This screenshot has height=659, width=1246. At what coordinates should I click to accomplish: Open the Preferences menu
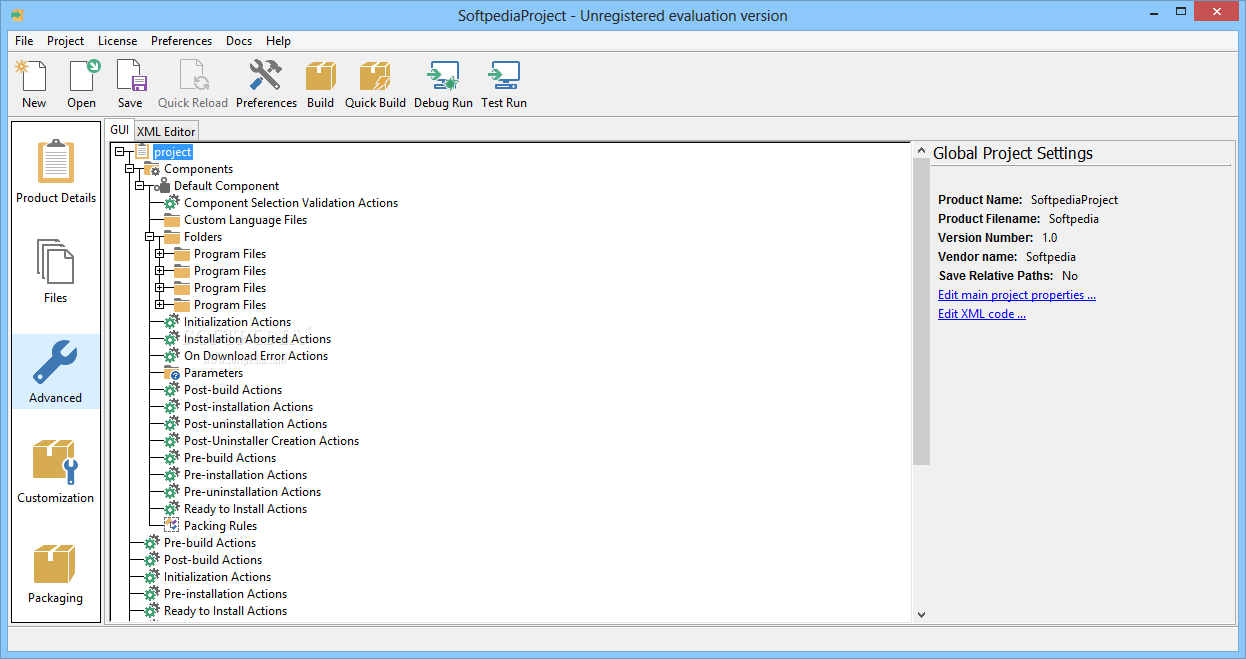[181, 41]
